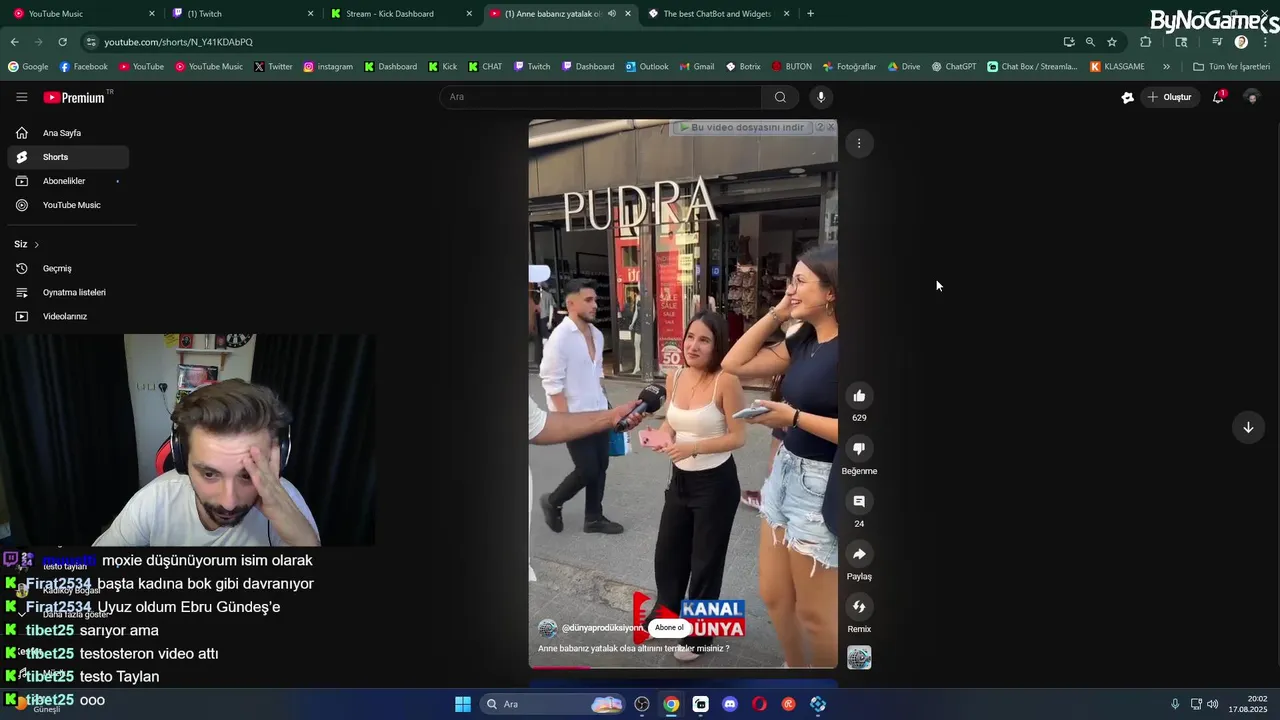Click the YouTube search magnifier button
This screenshot has width=1280, height=720.
pos(780,97)
